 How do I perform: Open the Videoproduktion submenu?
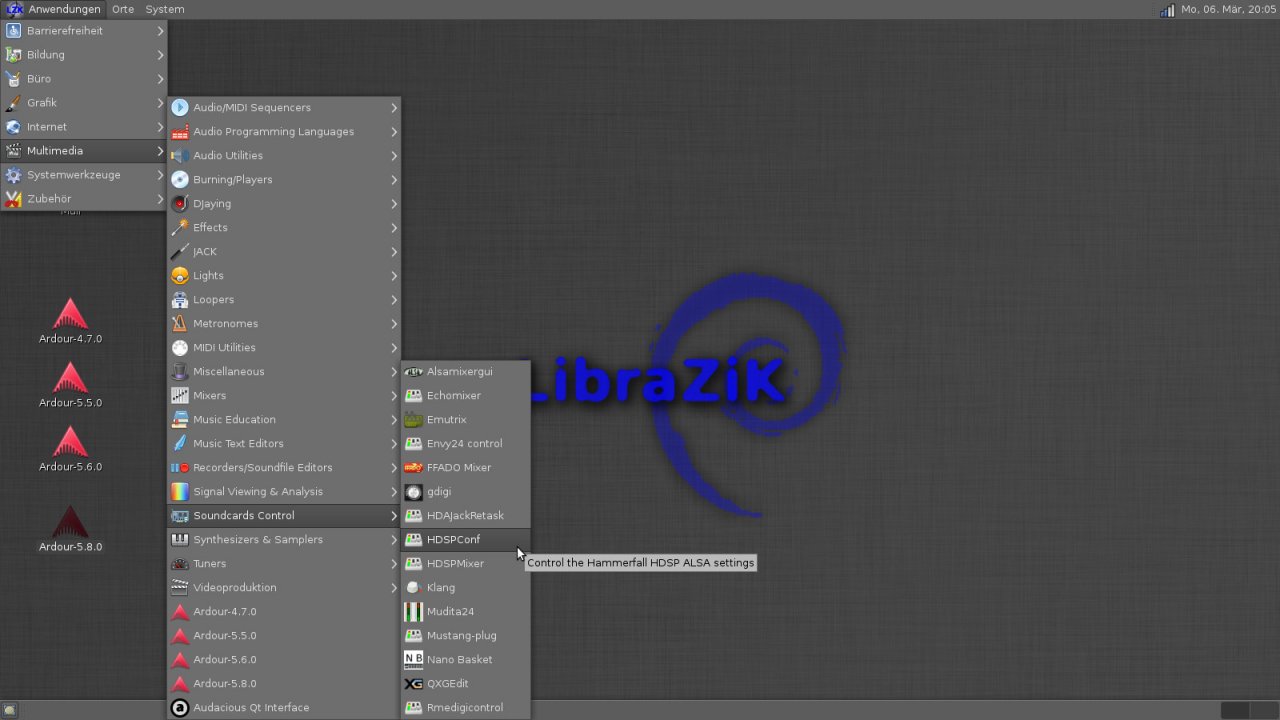click(284, 587)
